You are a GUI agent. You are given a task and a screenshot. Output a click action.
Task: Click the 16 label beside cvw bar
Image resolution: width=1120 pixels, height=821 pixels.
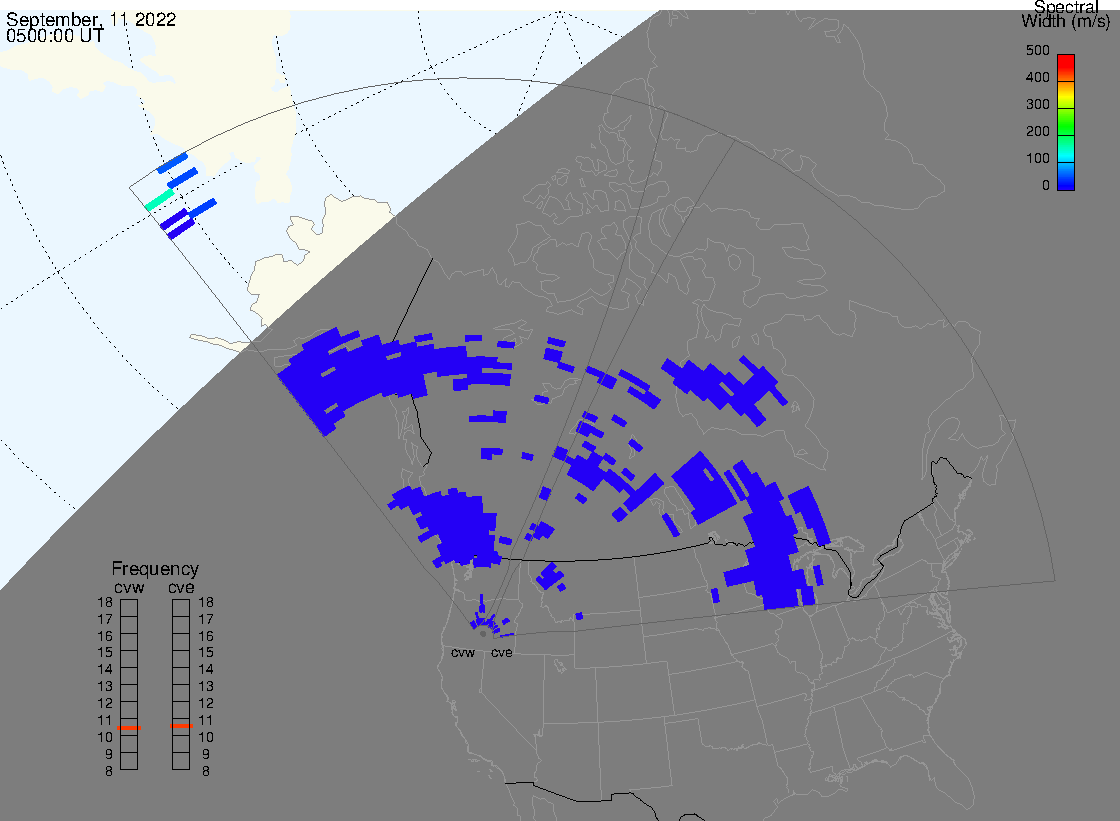tap(105, 636)
